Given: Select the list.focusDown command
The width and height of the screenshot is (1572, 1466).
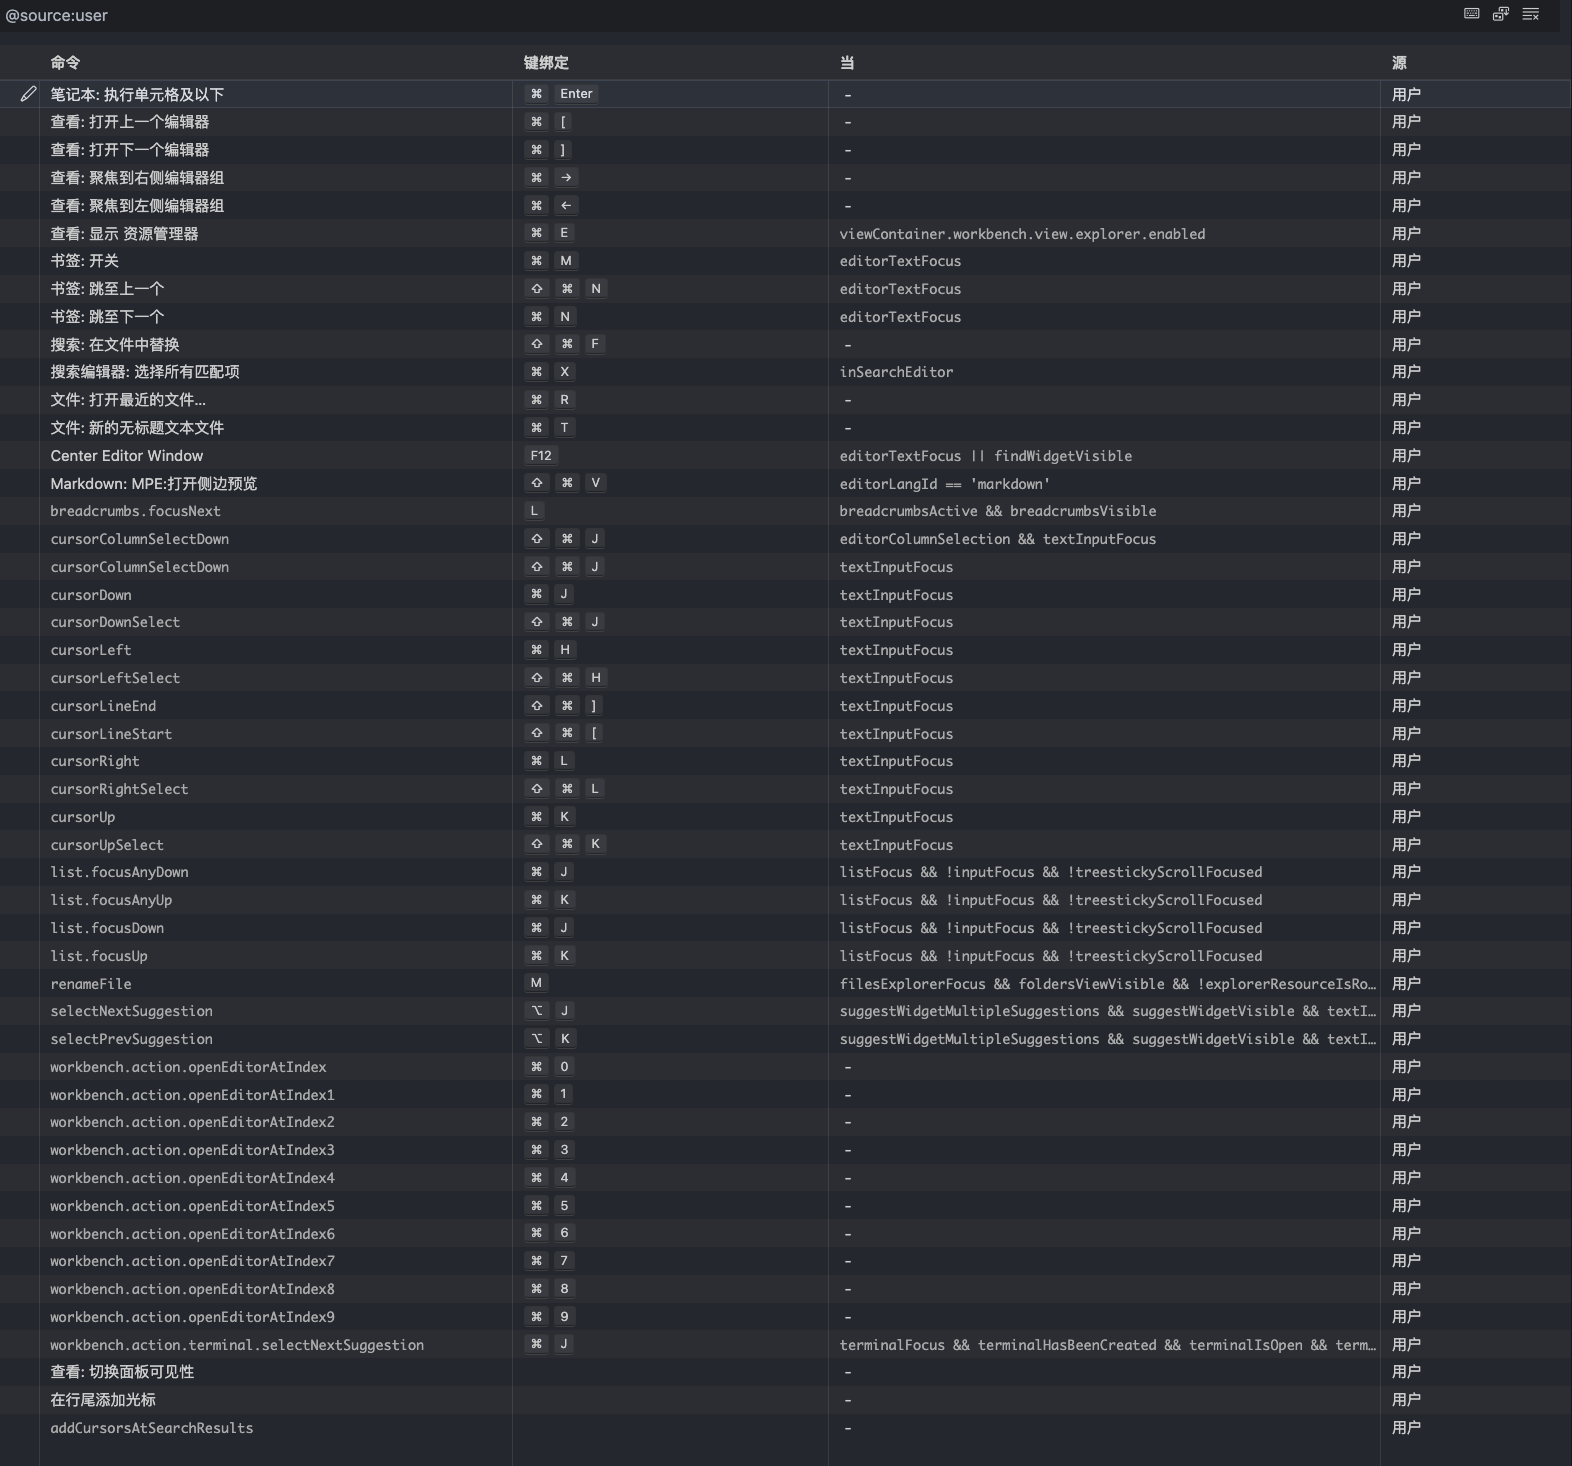Looking at the screenshot, I should pyautogui.click(x=107, y=928).
